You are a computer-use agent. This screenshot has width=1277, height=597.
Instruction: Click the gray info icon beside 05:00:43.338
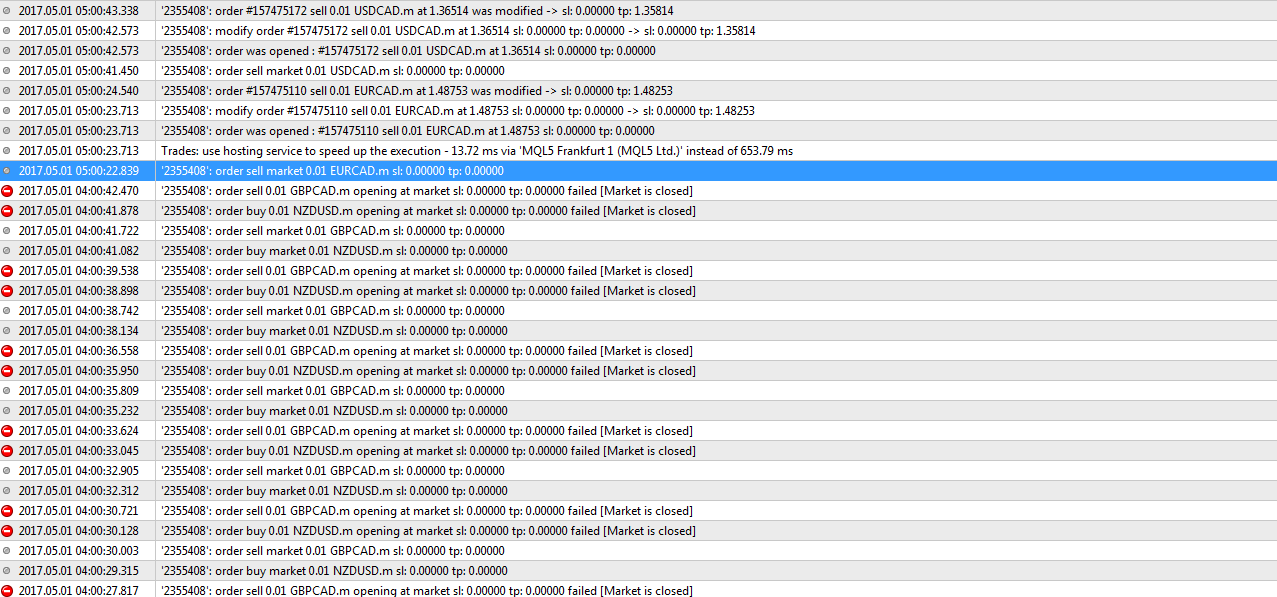(7, 11)
